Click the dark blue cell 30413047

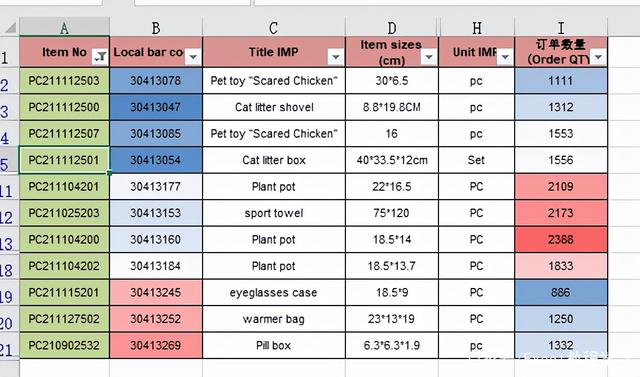pyautogui.click(x=156, y=107)
